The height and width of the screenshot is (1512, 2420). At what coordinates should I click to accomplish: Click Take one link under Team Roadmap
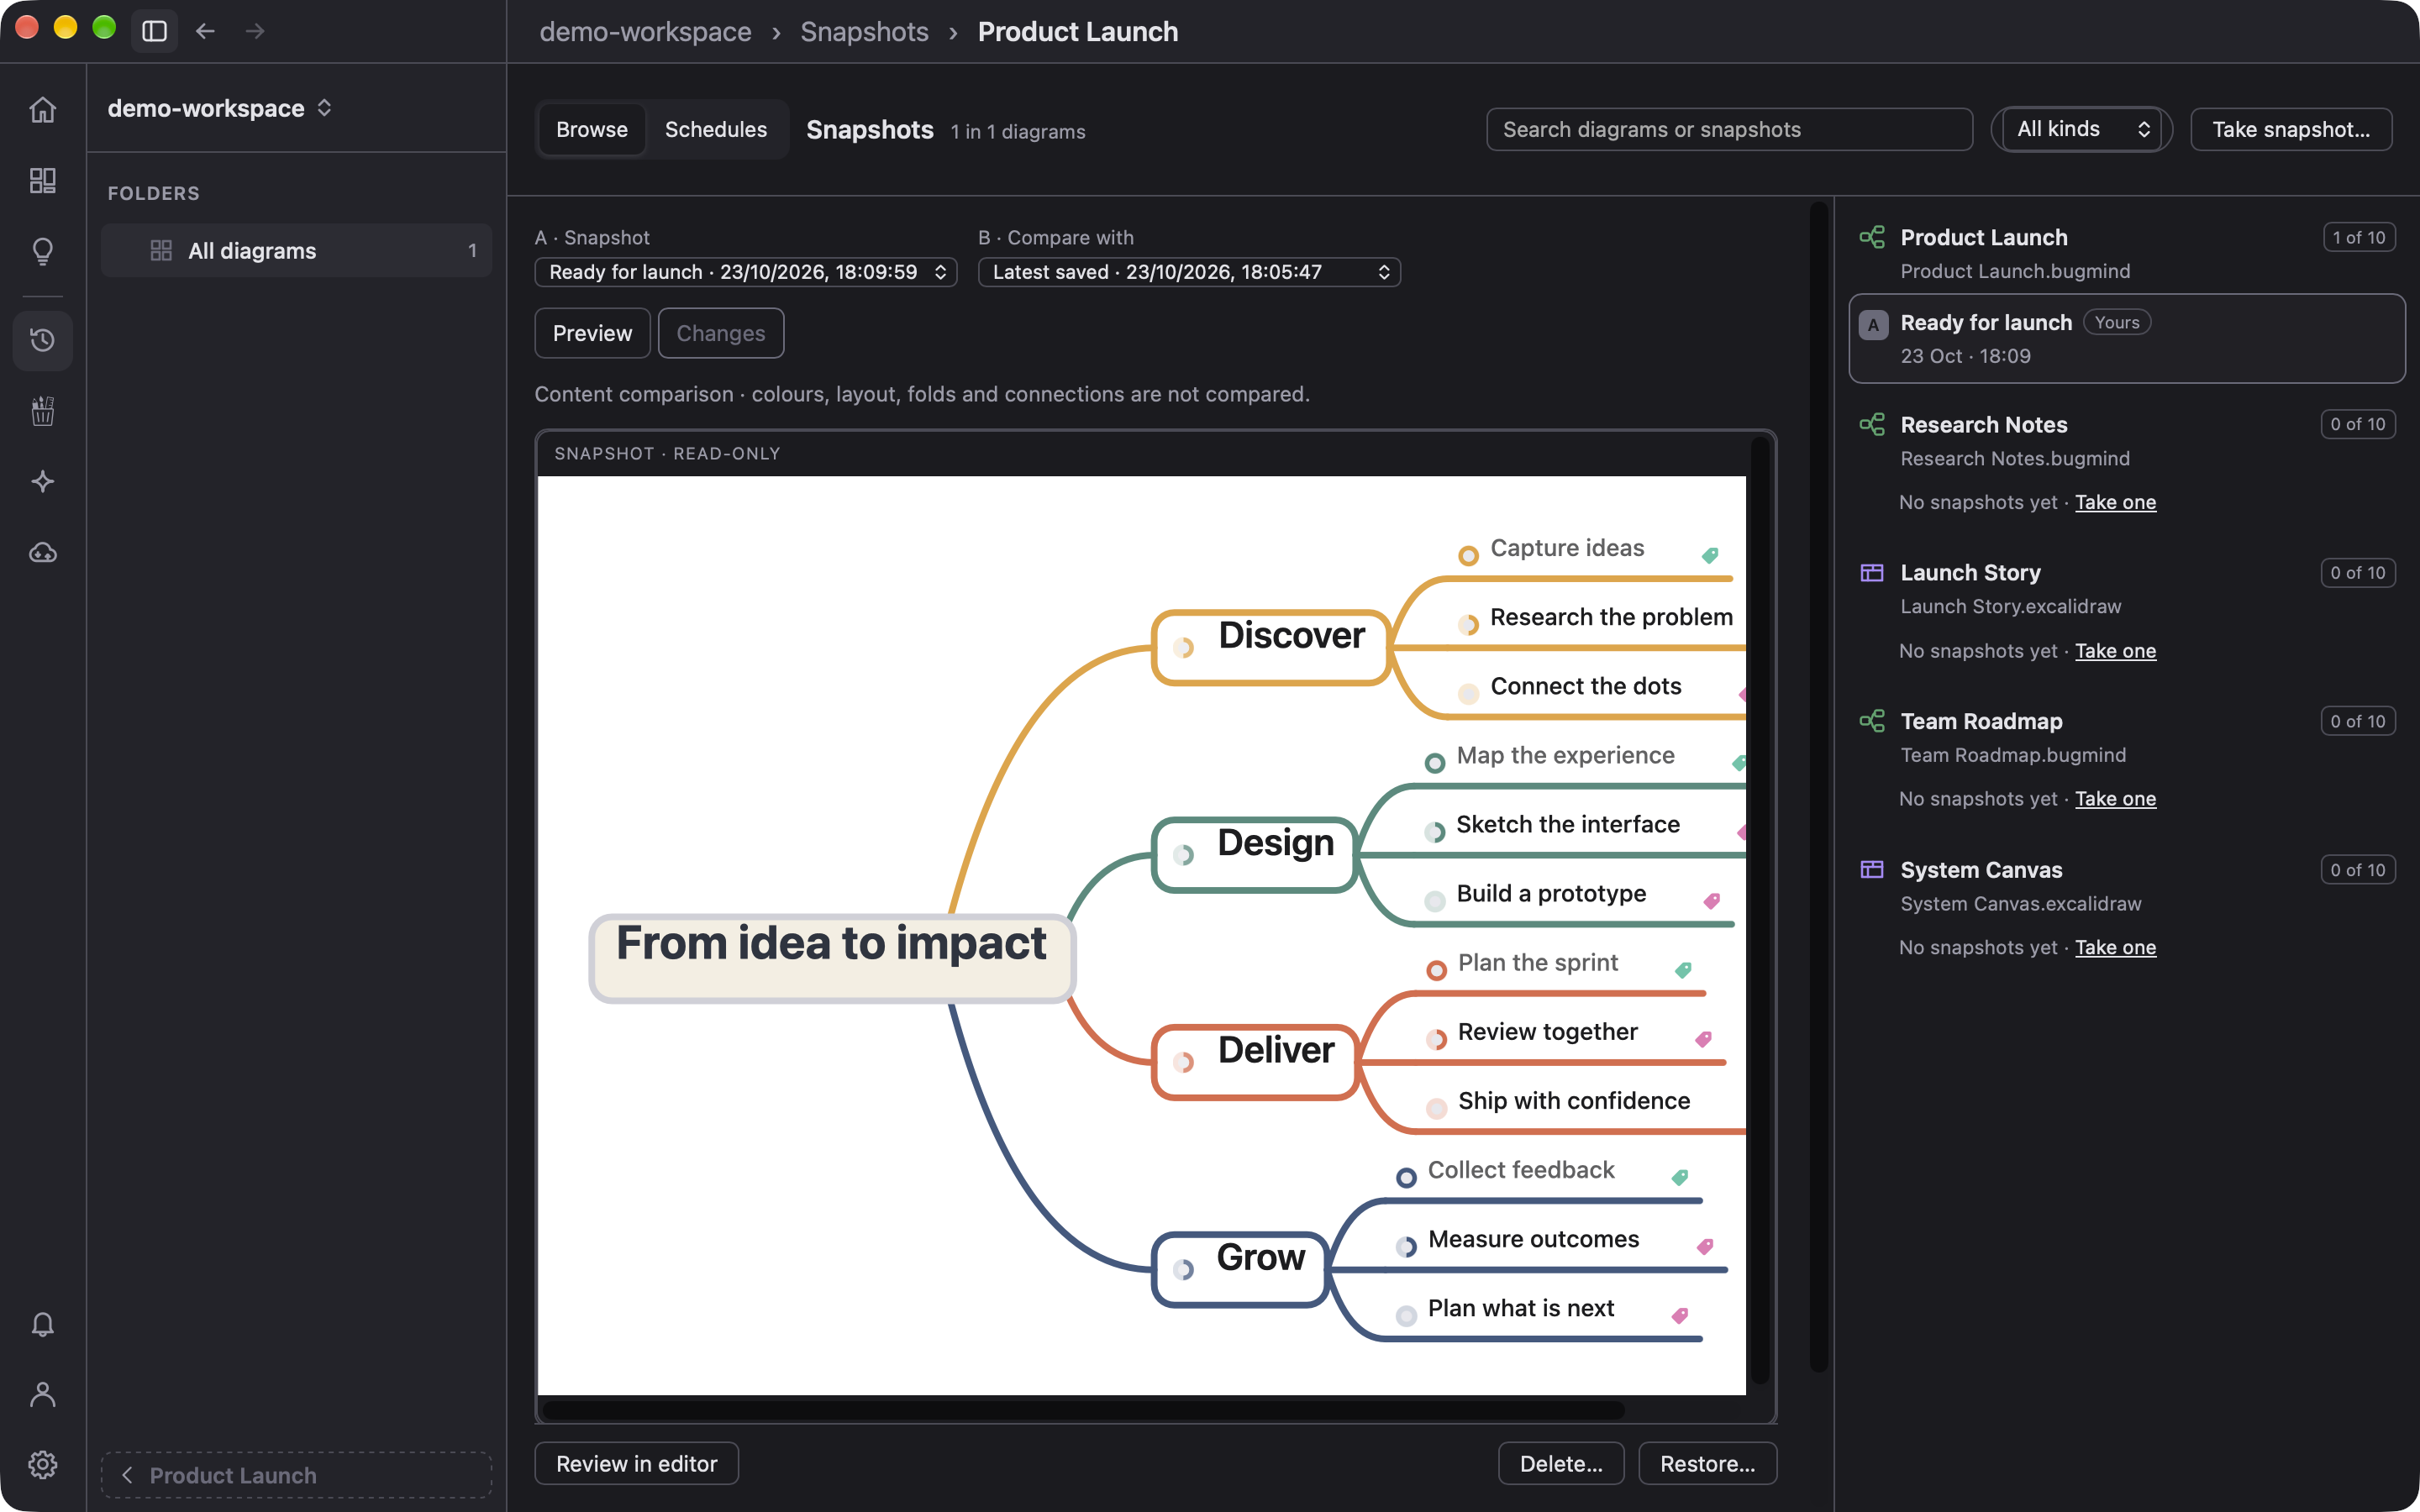point(2115,798)
